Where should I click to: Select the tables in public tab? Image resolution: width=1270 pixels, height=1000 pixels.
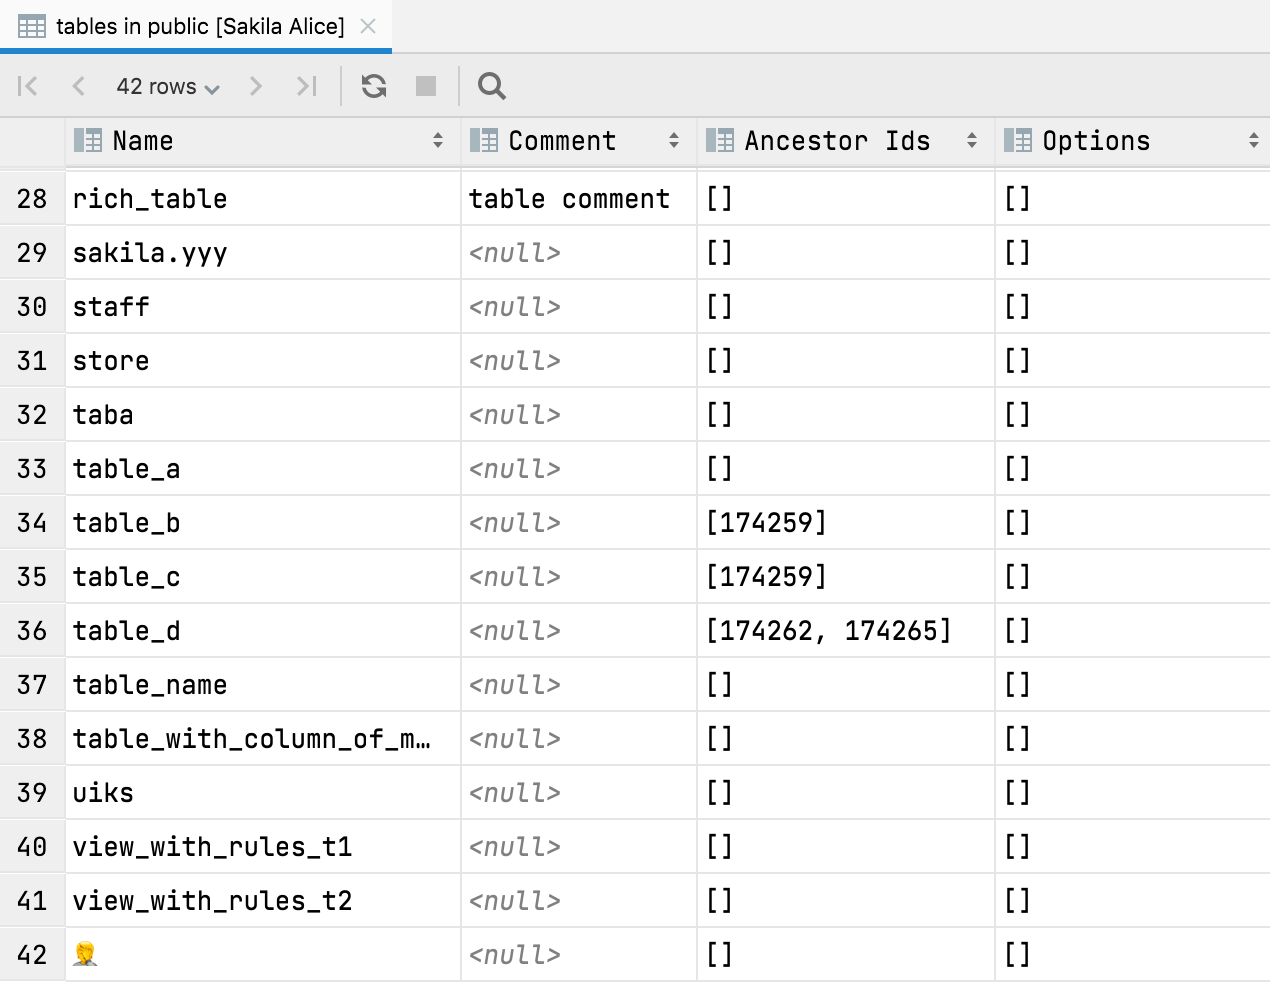199,27
